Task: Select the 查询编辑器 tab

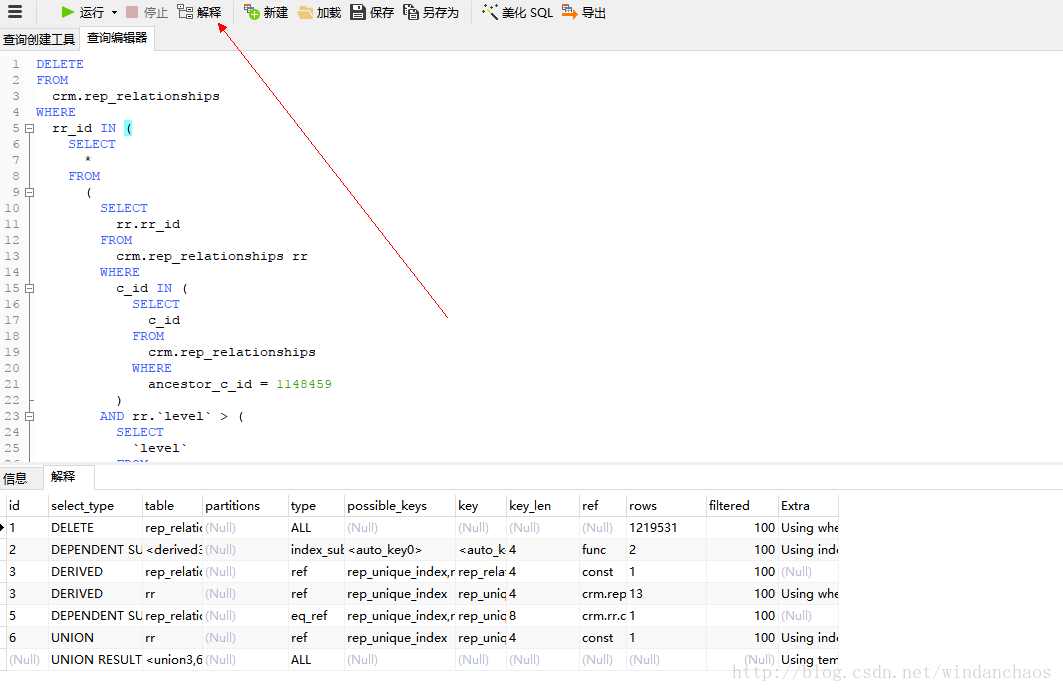Action: (x=117, y=38)
